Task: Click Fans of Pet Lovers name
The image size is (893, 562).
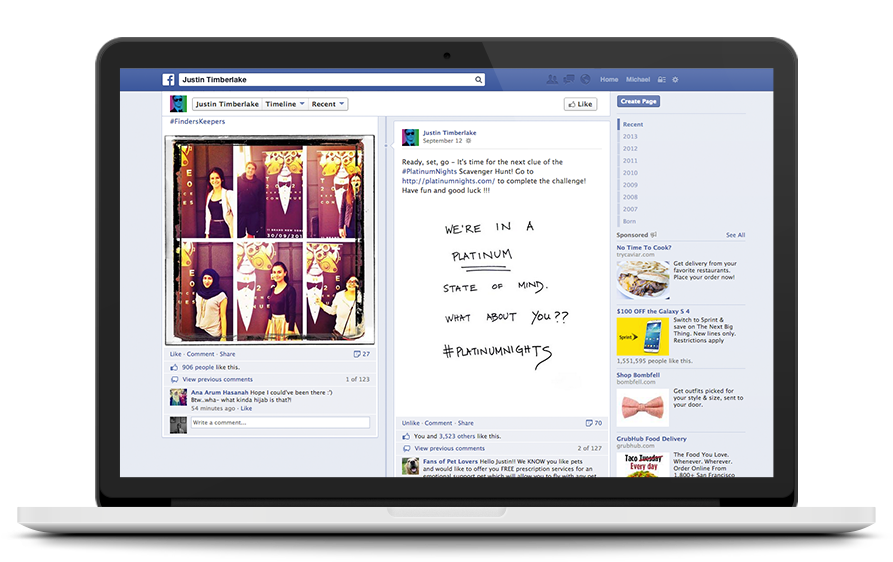Action: pos(450,461)
